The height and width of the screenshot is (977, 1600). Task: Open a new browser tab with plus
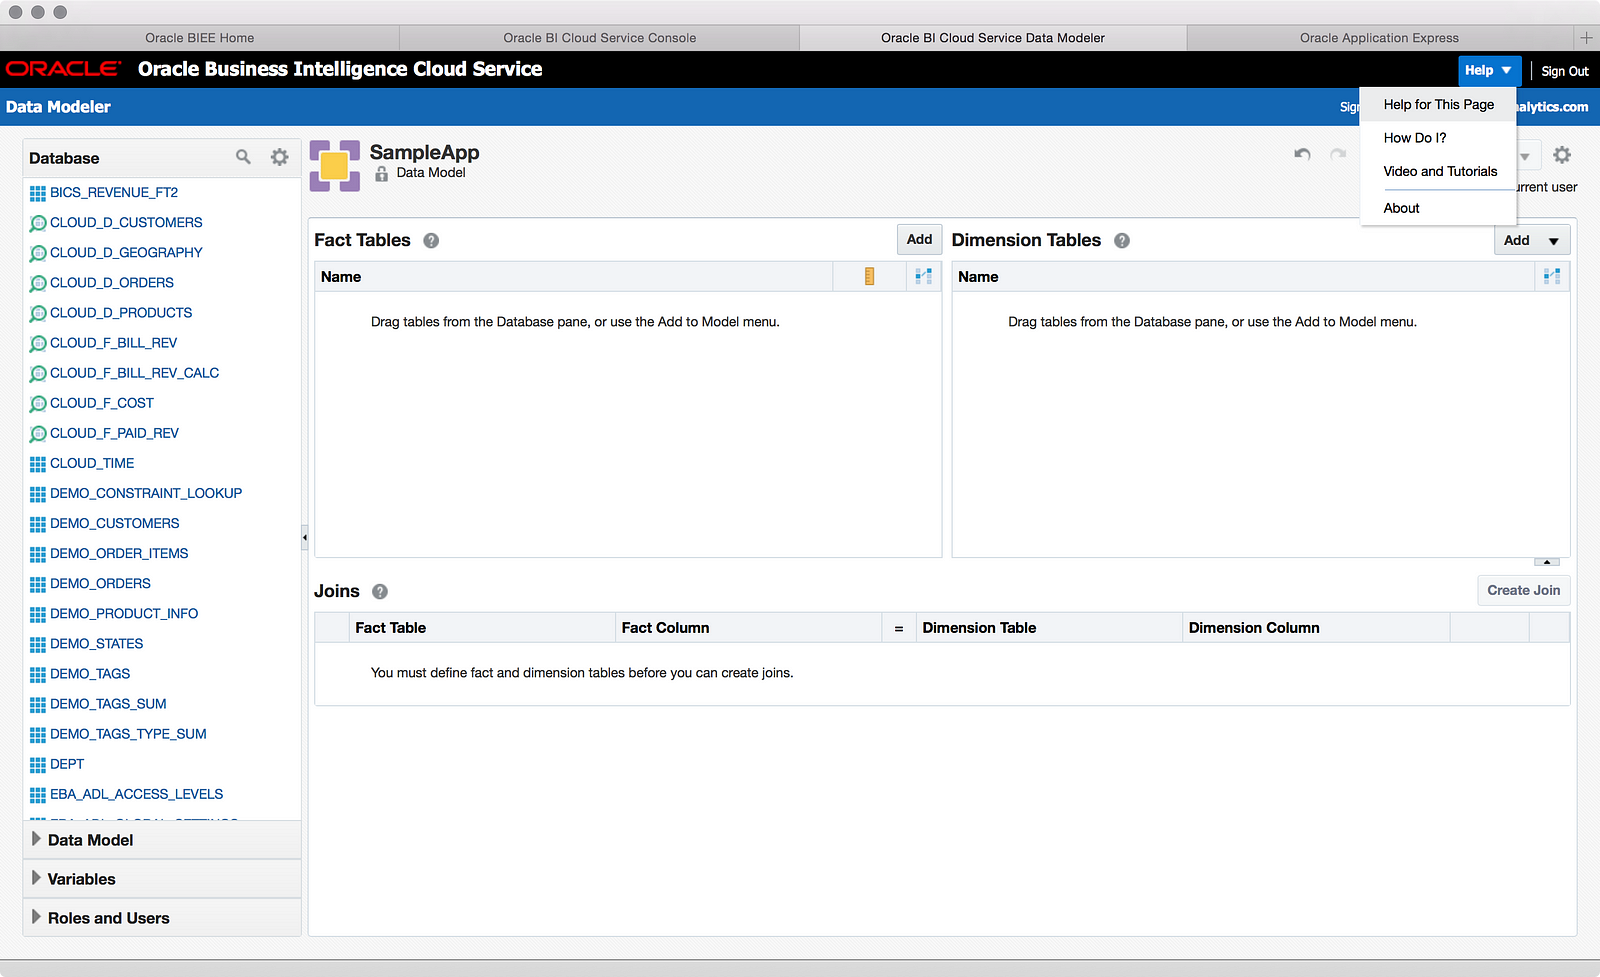(1586, 38)
